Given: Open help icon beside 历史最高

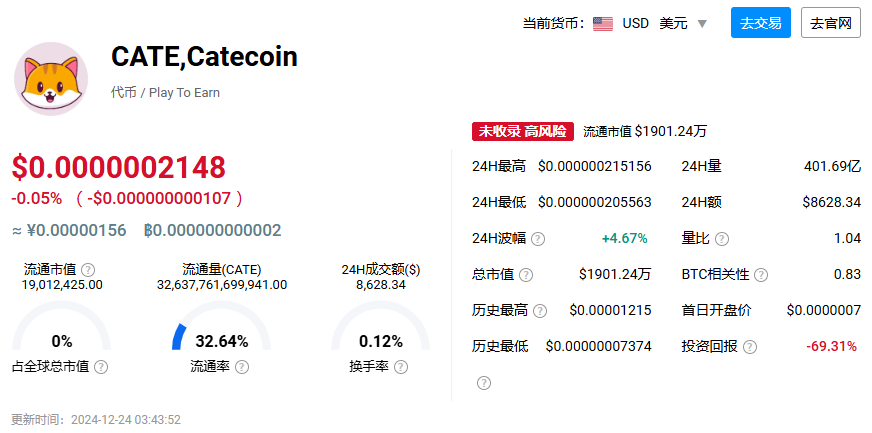Looking at the screenshot, I should tap(540, 311).
